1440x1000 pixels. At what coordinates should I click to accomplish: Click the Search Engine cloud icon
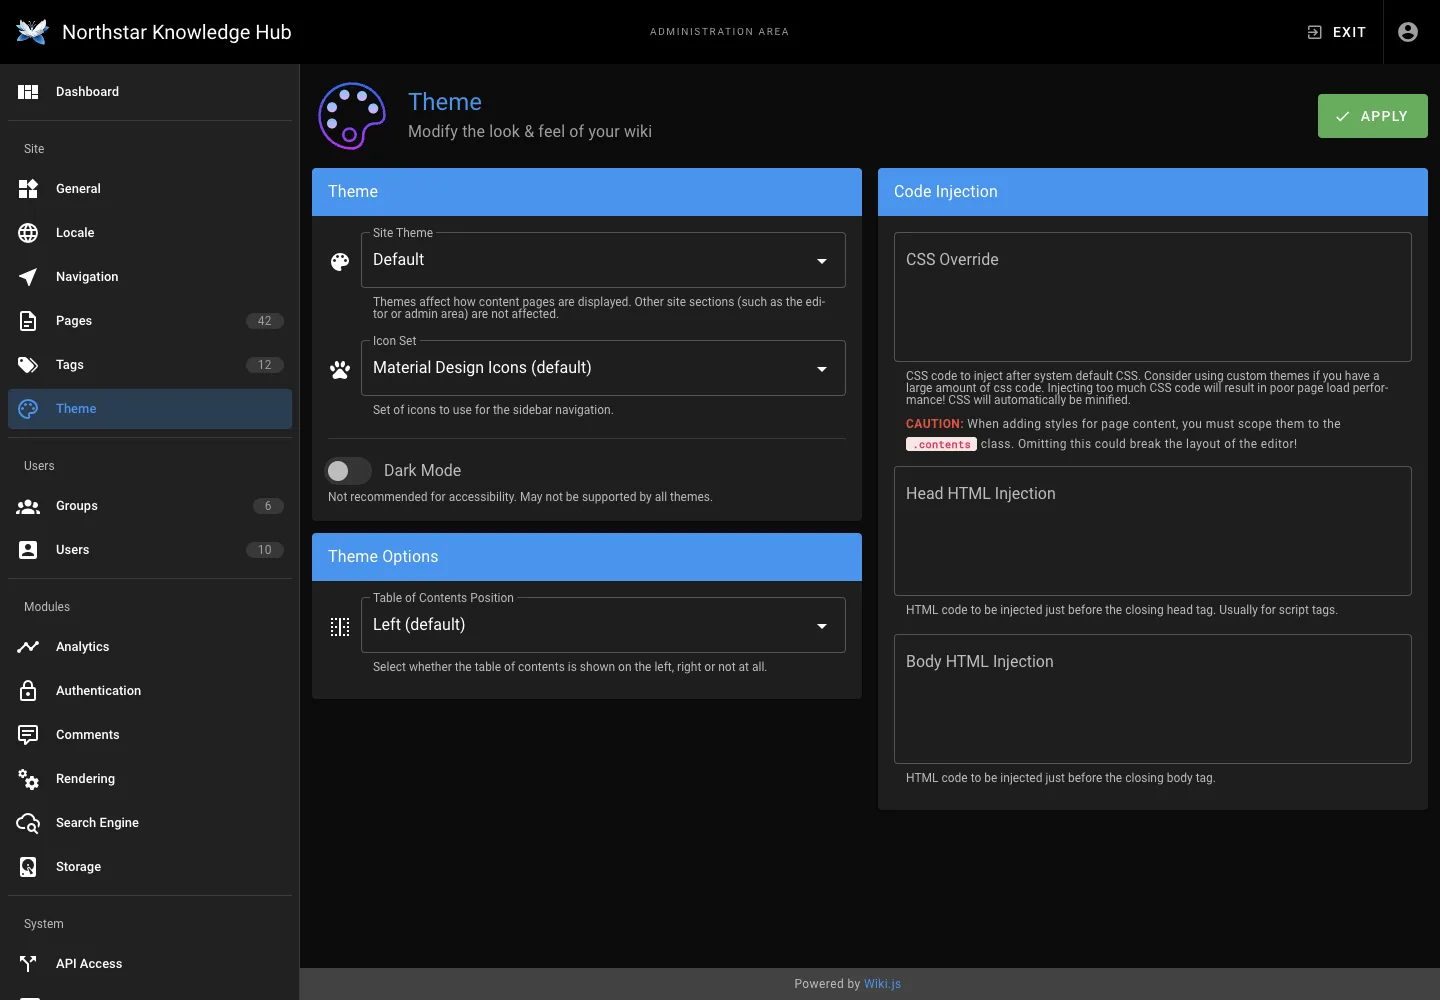[28, 823]
